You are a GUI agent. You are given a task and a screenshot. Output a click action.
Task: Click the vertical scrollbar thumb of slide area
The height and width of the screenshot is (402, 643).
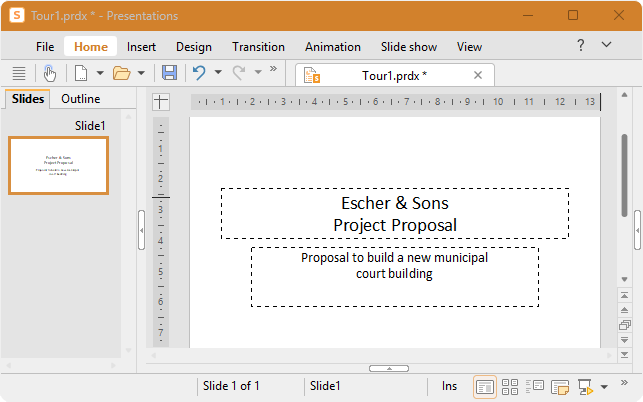point(624,175)
